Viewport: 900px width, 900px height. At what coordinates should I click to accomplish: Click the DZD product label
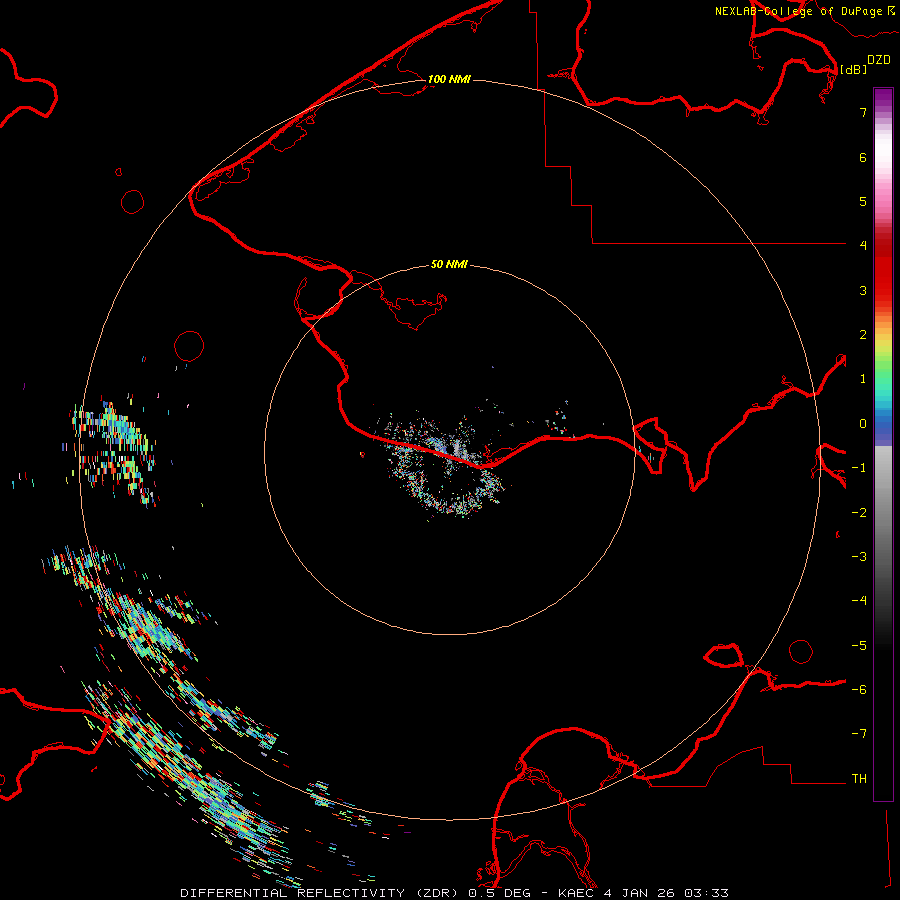pos(879,60)
